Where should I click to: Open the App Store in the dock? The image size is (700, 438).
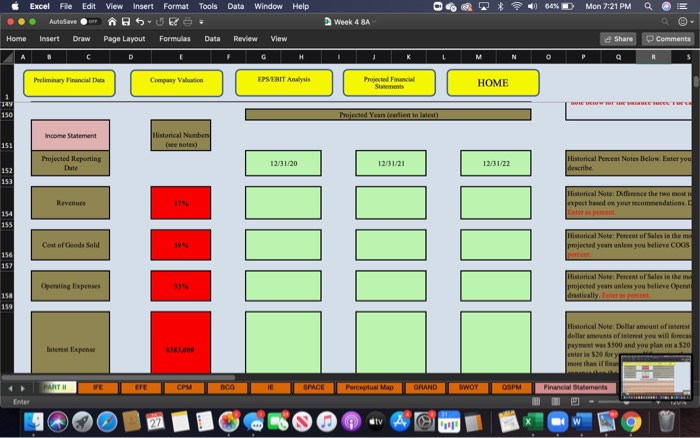coord(400,421)
